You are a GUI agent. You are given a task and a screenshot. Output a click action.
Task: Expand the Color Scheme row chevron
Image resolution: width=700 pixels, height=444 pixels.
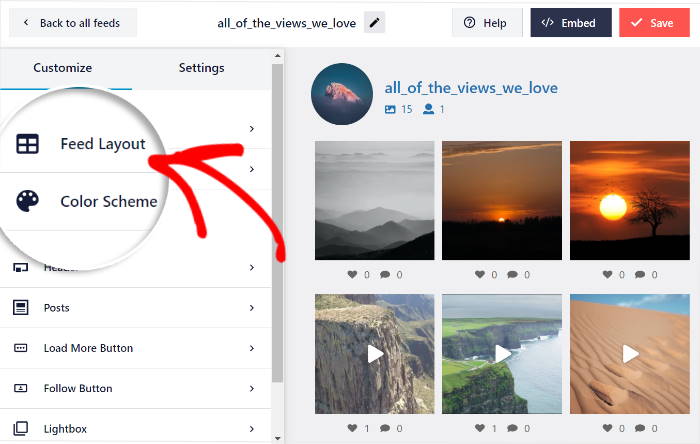click(x=252, y=169)
